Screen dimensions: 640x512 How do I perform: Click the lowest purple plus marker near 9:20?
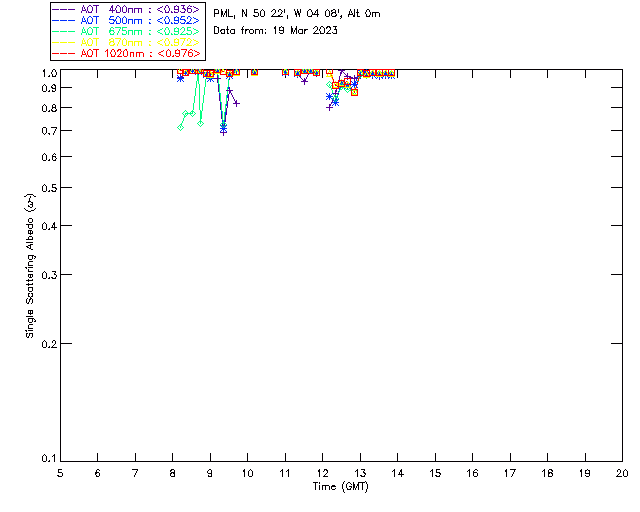click(x=223, y=132)
